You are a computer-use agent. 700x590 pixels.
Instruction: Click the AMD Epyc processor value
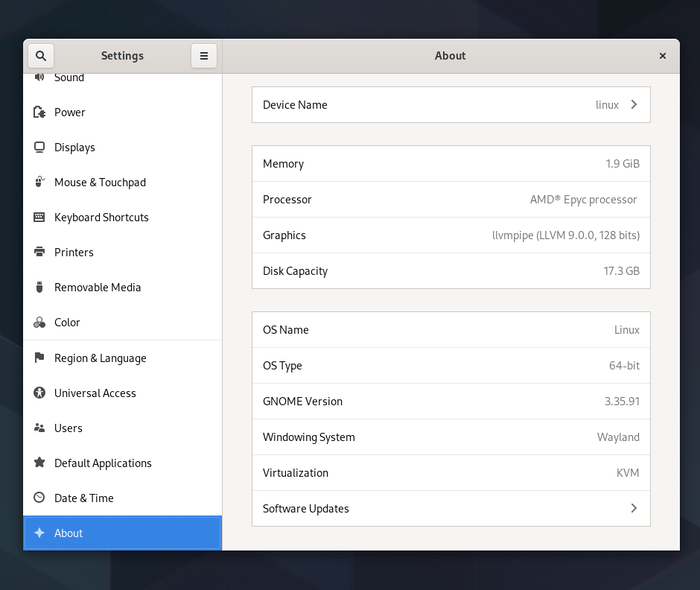[583, 199]
